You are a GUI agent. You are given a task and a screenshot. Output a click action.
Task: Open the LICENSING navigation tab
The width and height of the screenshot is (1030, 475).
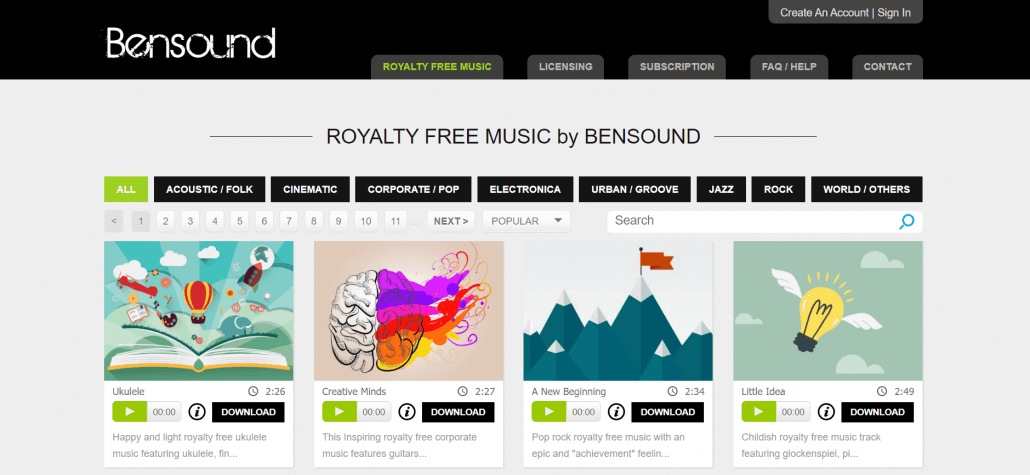[x=566, y=67]
